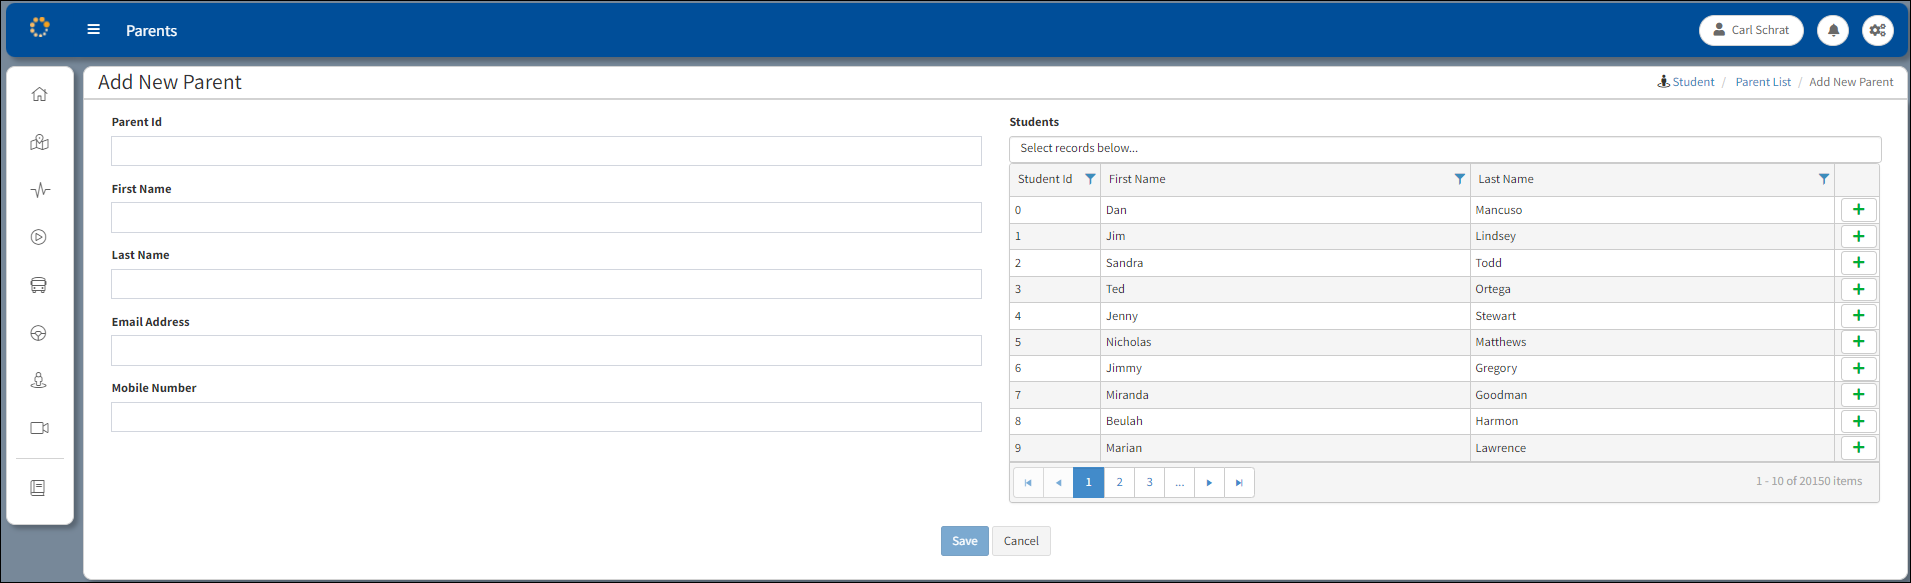Open the play circle sidebar icon
This screenshot has width=1911, height=583.
click(39, 237)
